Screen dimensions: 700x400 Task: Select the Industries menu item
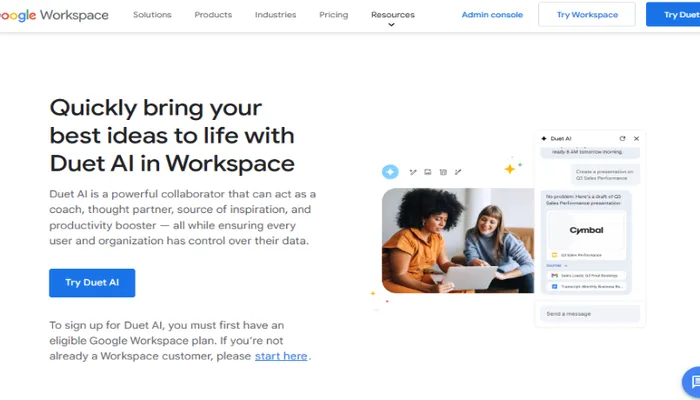[275, 15]
